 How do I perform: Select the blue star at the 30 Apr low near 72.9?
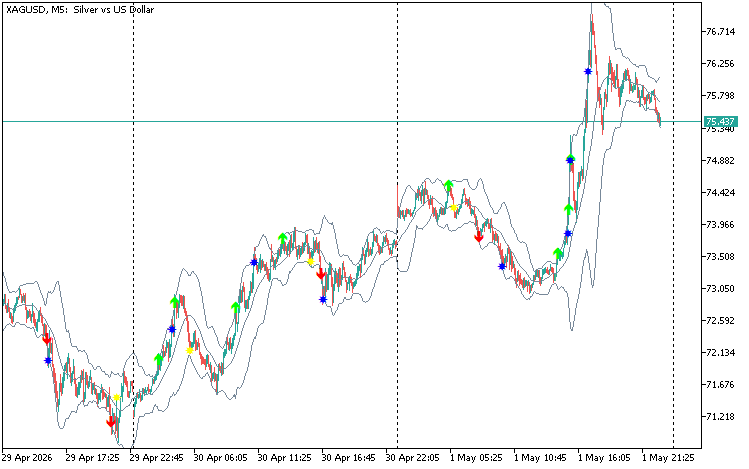[323, 299]
